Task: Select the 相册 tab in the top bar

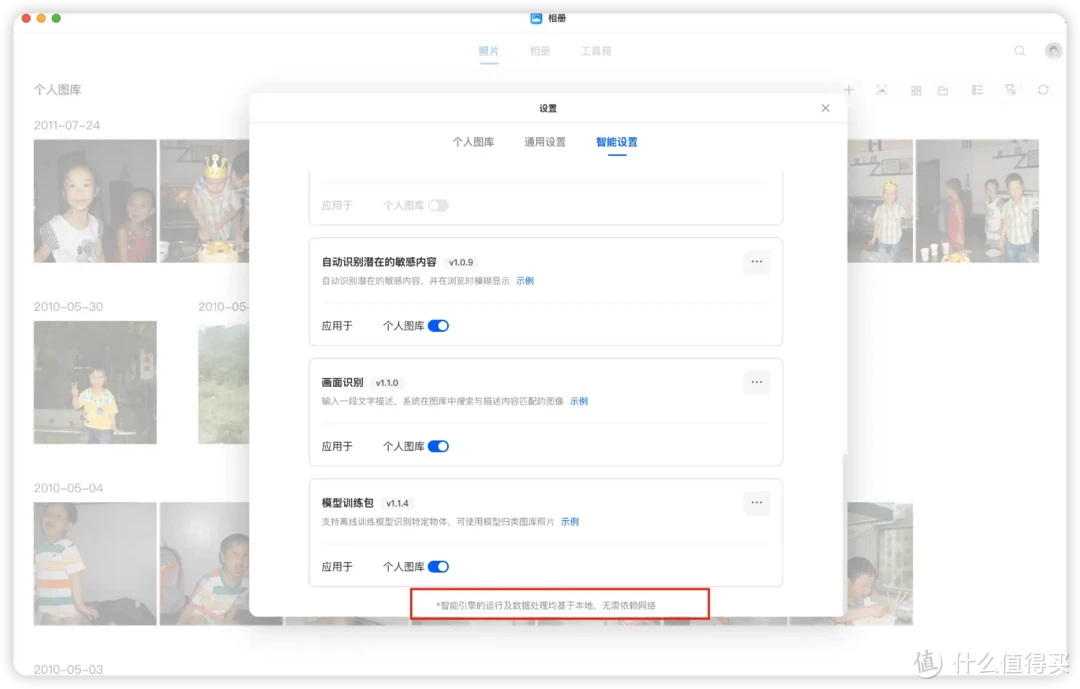Action: [x=540, y=50]
